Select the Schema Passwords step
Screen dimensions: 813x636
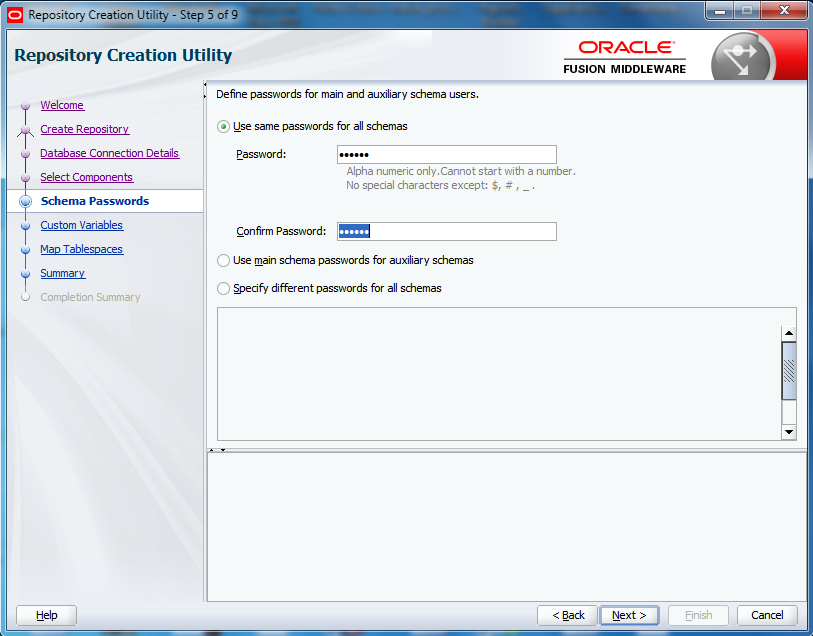95,201
